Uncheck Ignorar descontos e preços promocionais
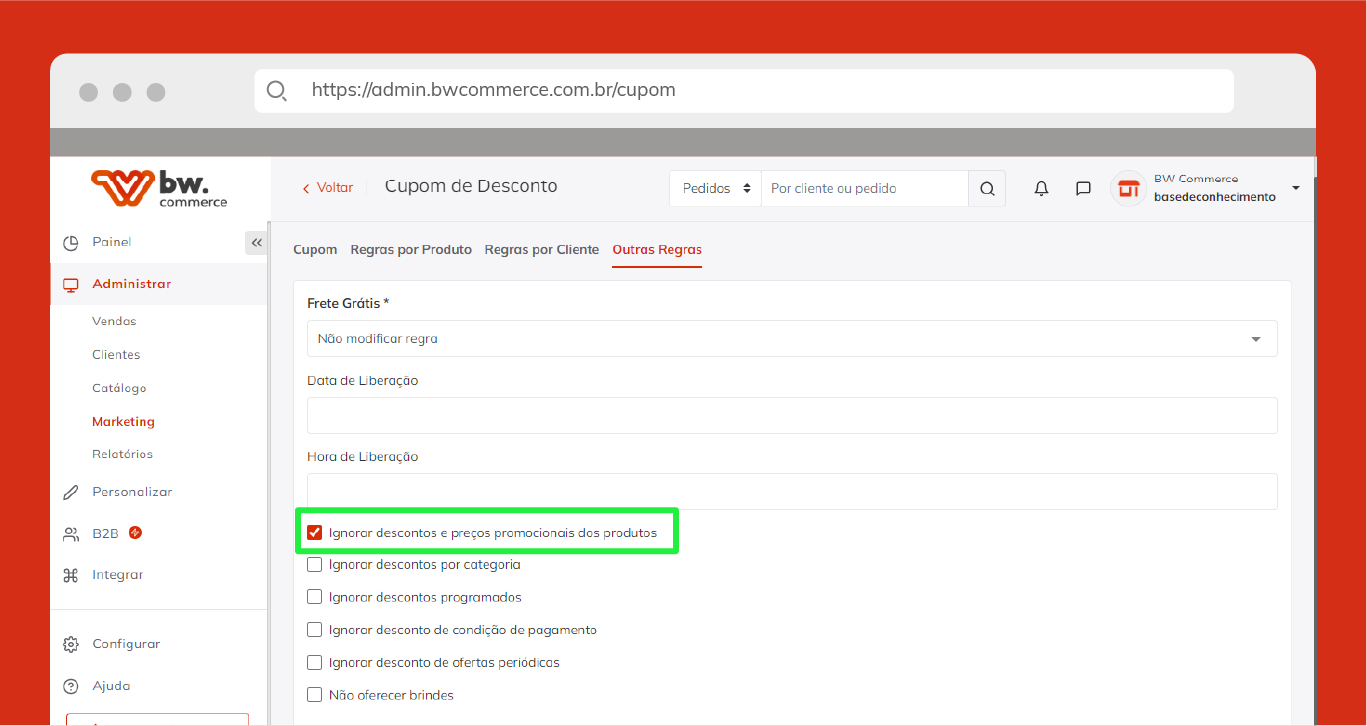 [315, 533]
